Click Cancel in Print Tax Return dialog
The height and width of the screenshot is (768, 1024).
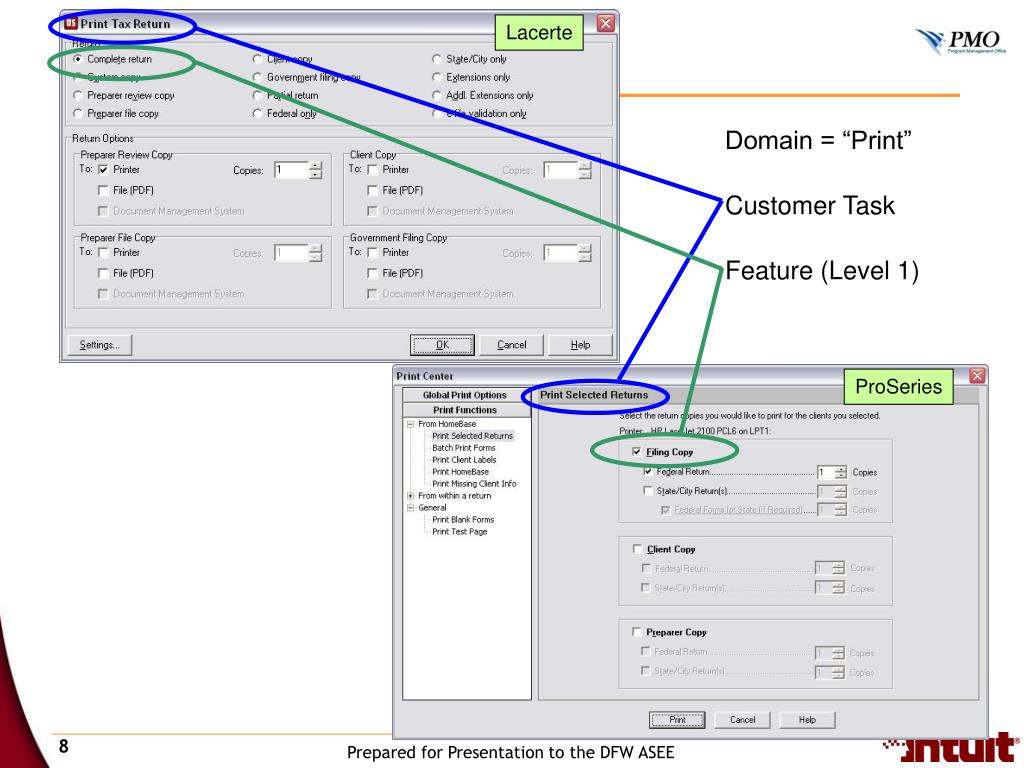click(x=511, y=345)
